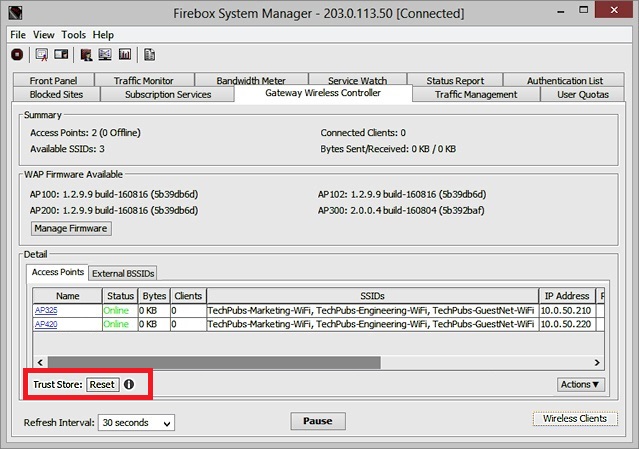
Task: Switch to the Blocked Sites tab
Action: tap(56, 94)
